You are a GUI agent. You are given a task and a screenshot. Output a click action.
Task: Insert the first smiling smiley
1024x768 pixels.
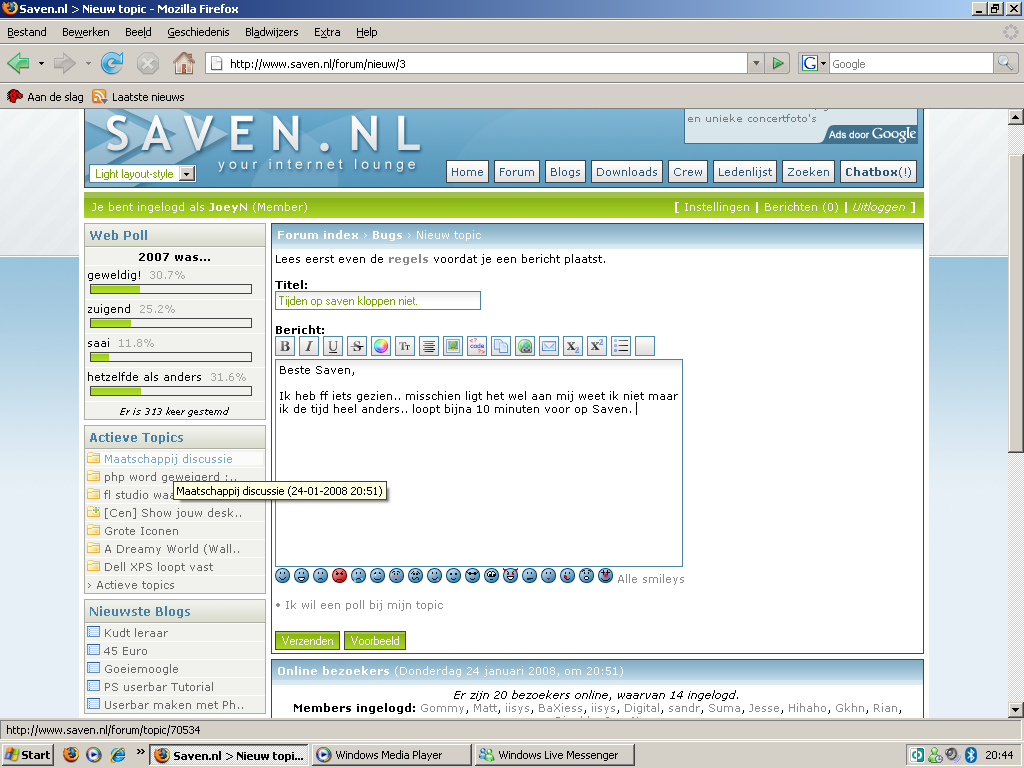point(282,575)
